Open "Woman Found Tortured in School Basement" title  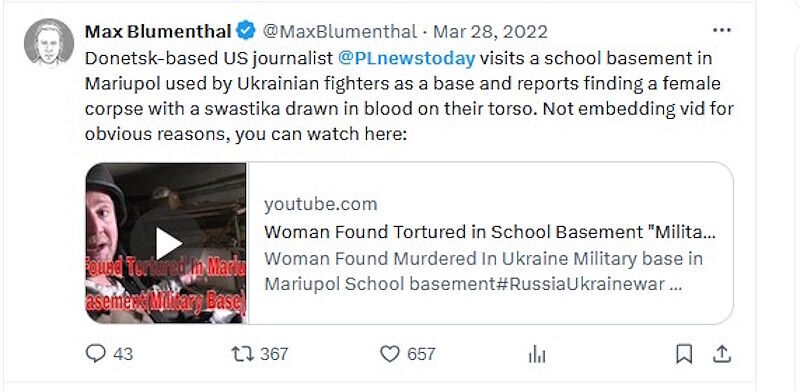(x=490, y=232)
